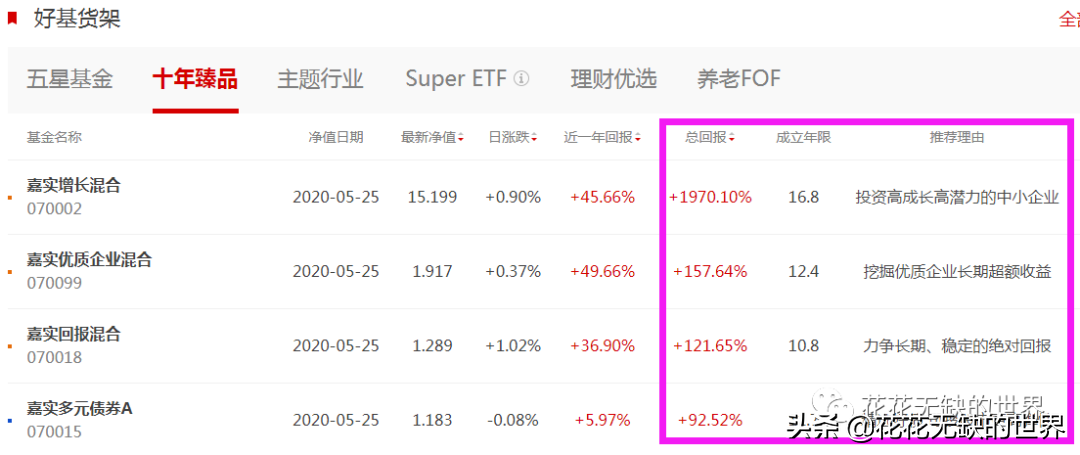Click the orange marker beside 嘉实增长混合

coord(9,197)
